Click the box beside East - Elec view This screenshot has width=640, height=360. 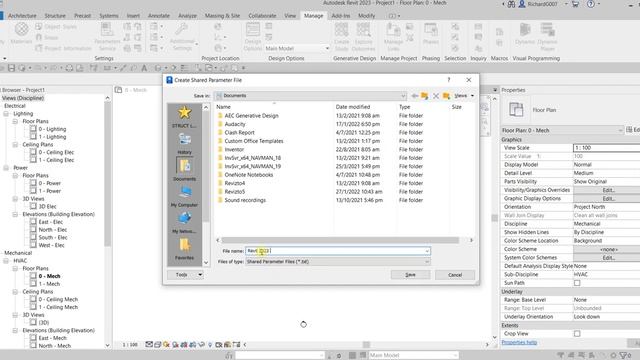[33, 222]
